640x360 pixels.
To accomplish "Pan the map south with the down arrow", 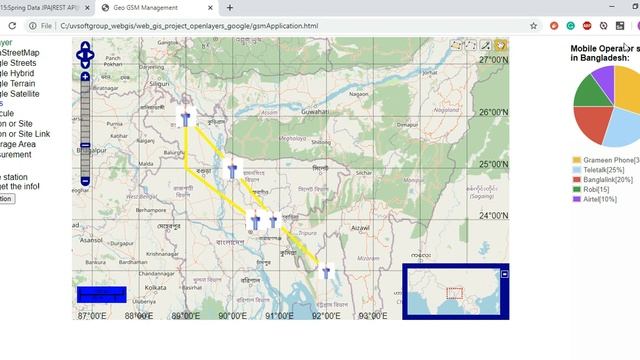I will coord(85,64).
